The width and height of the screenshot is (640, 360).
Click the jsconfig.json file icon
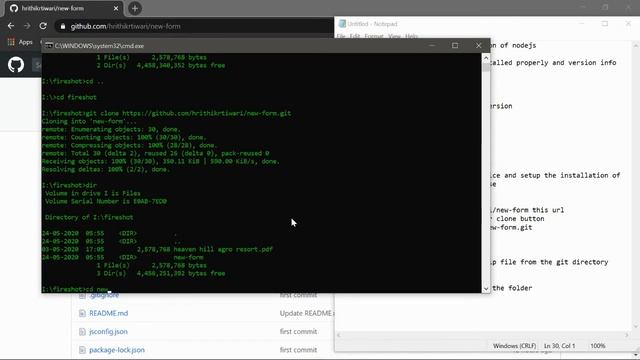coord(82,331)
